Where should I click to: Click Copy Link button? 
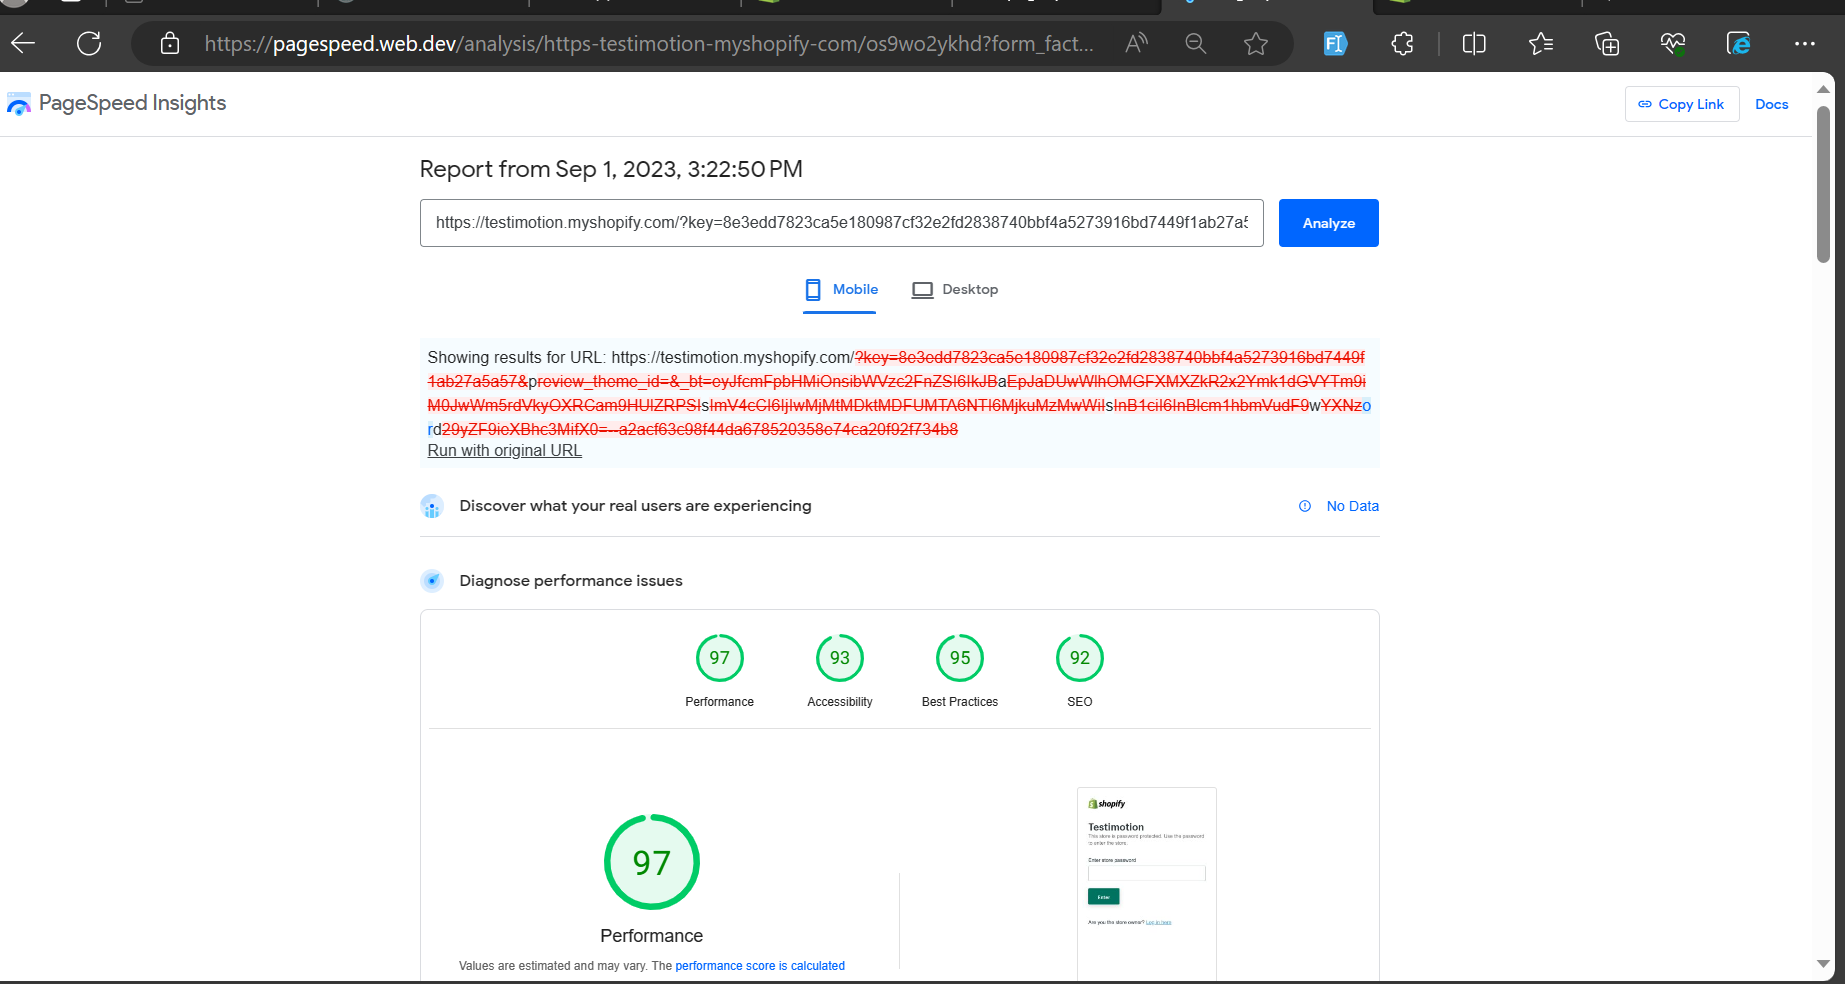[x=1682, y=104]
